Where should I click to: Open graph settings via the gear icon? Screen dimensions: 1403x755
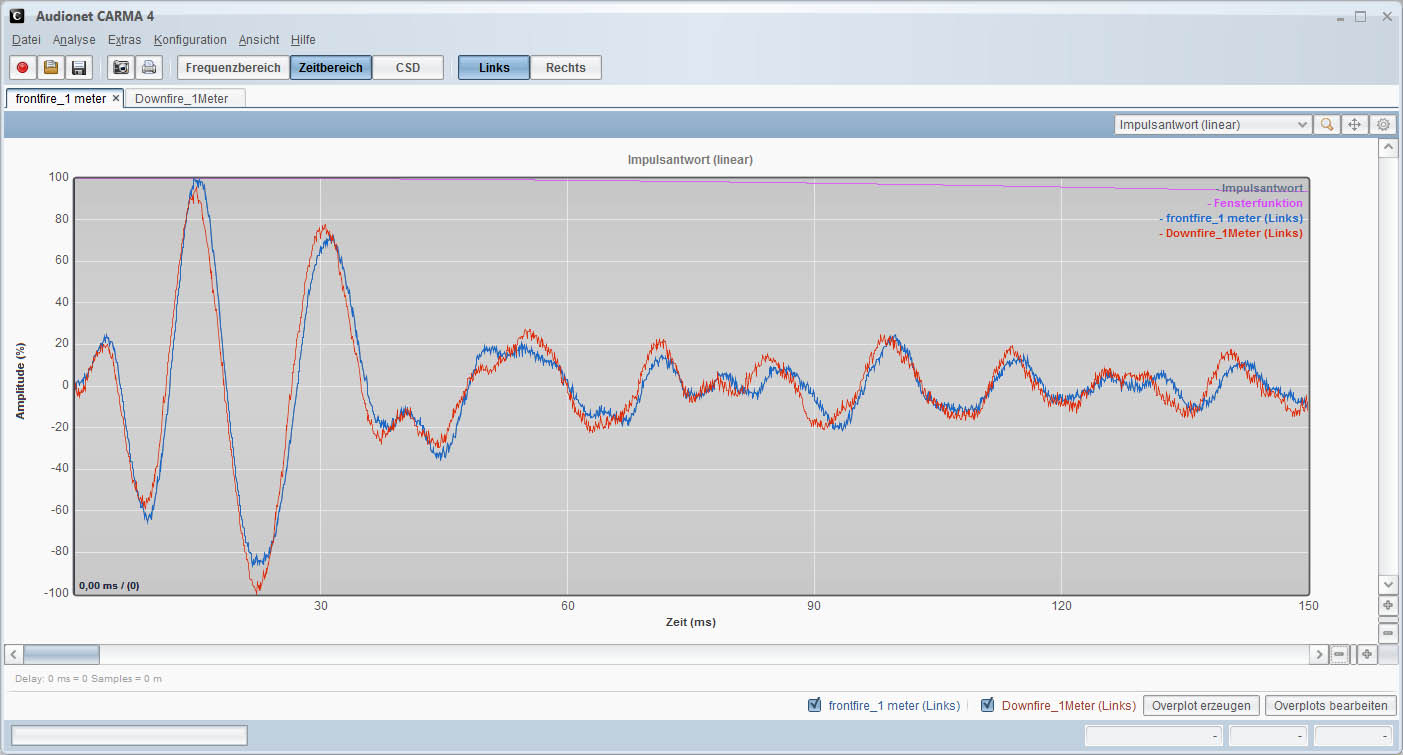tap(1383, 125)
